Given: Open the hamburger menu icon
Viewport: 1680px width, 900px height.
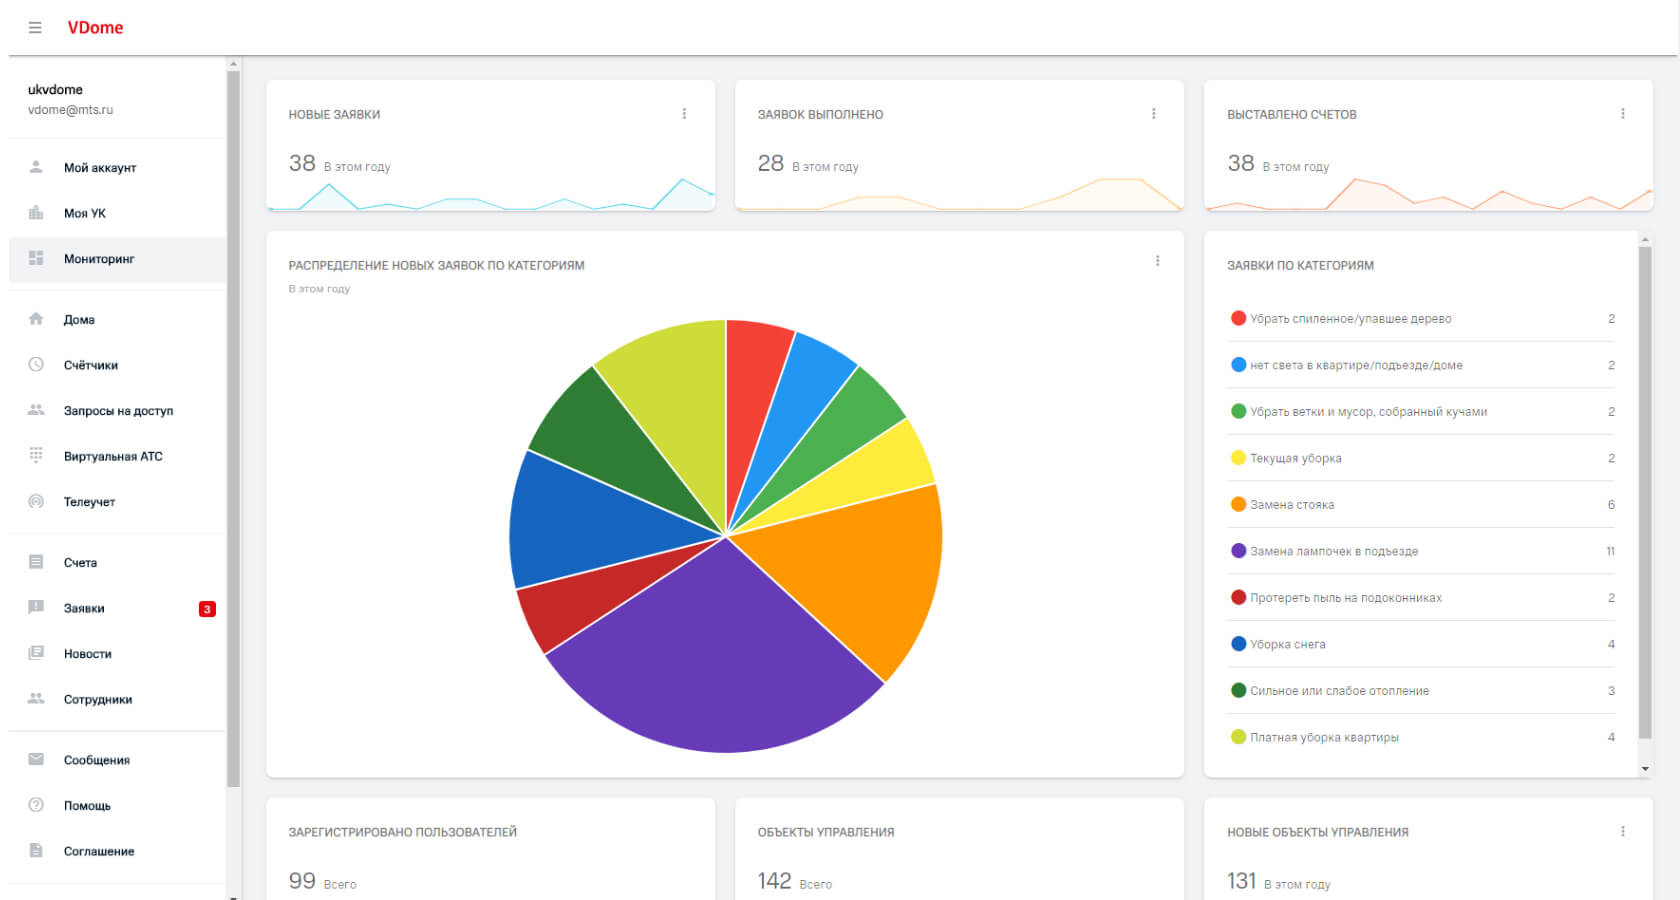Looking at the screenshot, I should tap(35, 28).
